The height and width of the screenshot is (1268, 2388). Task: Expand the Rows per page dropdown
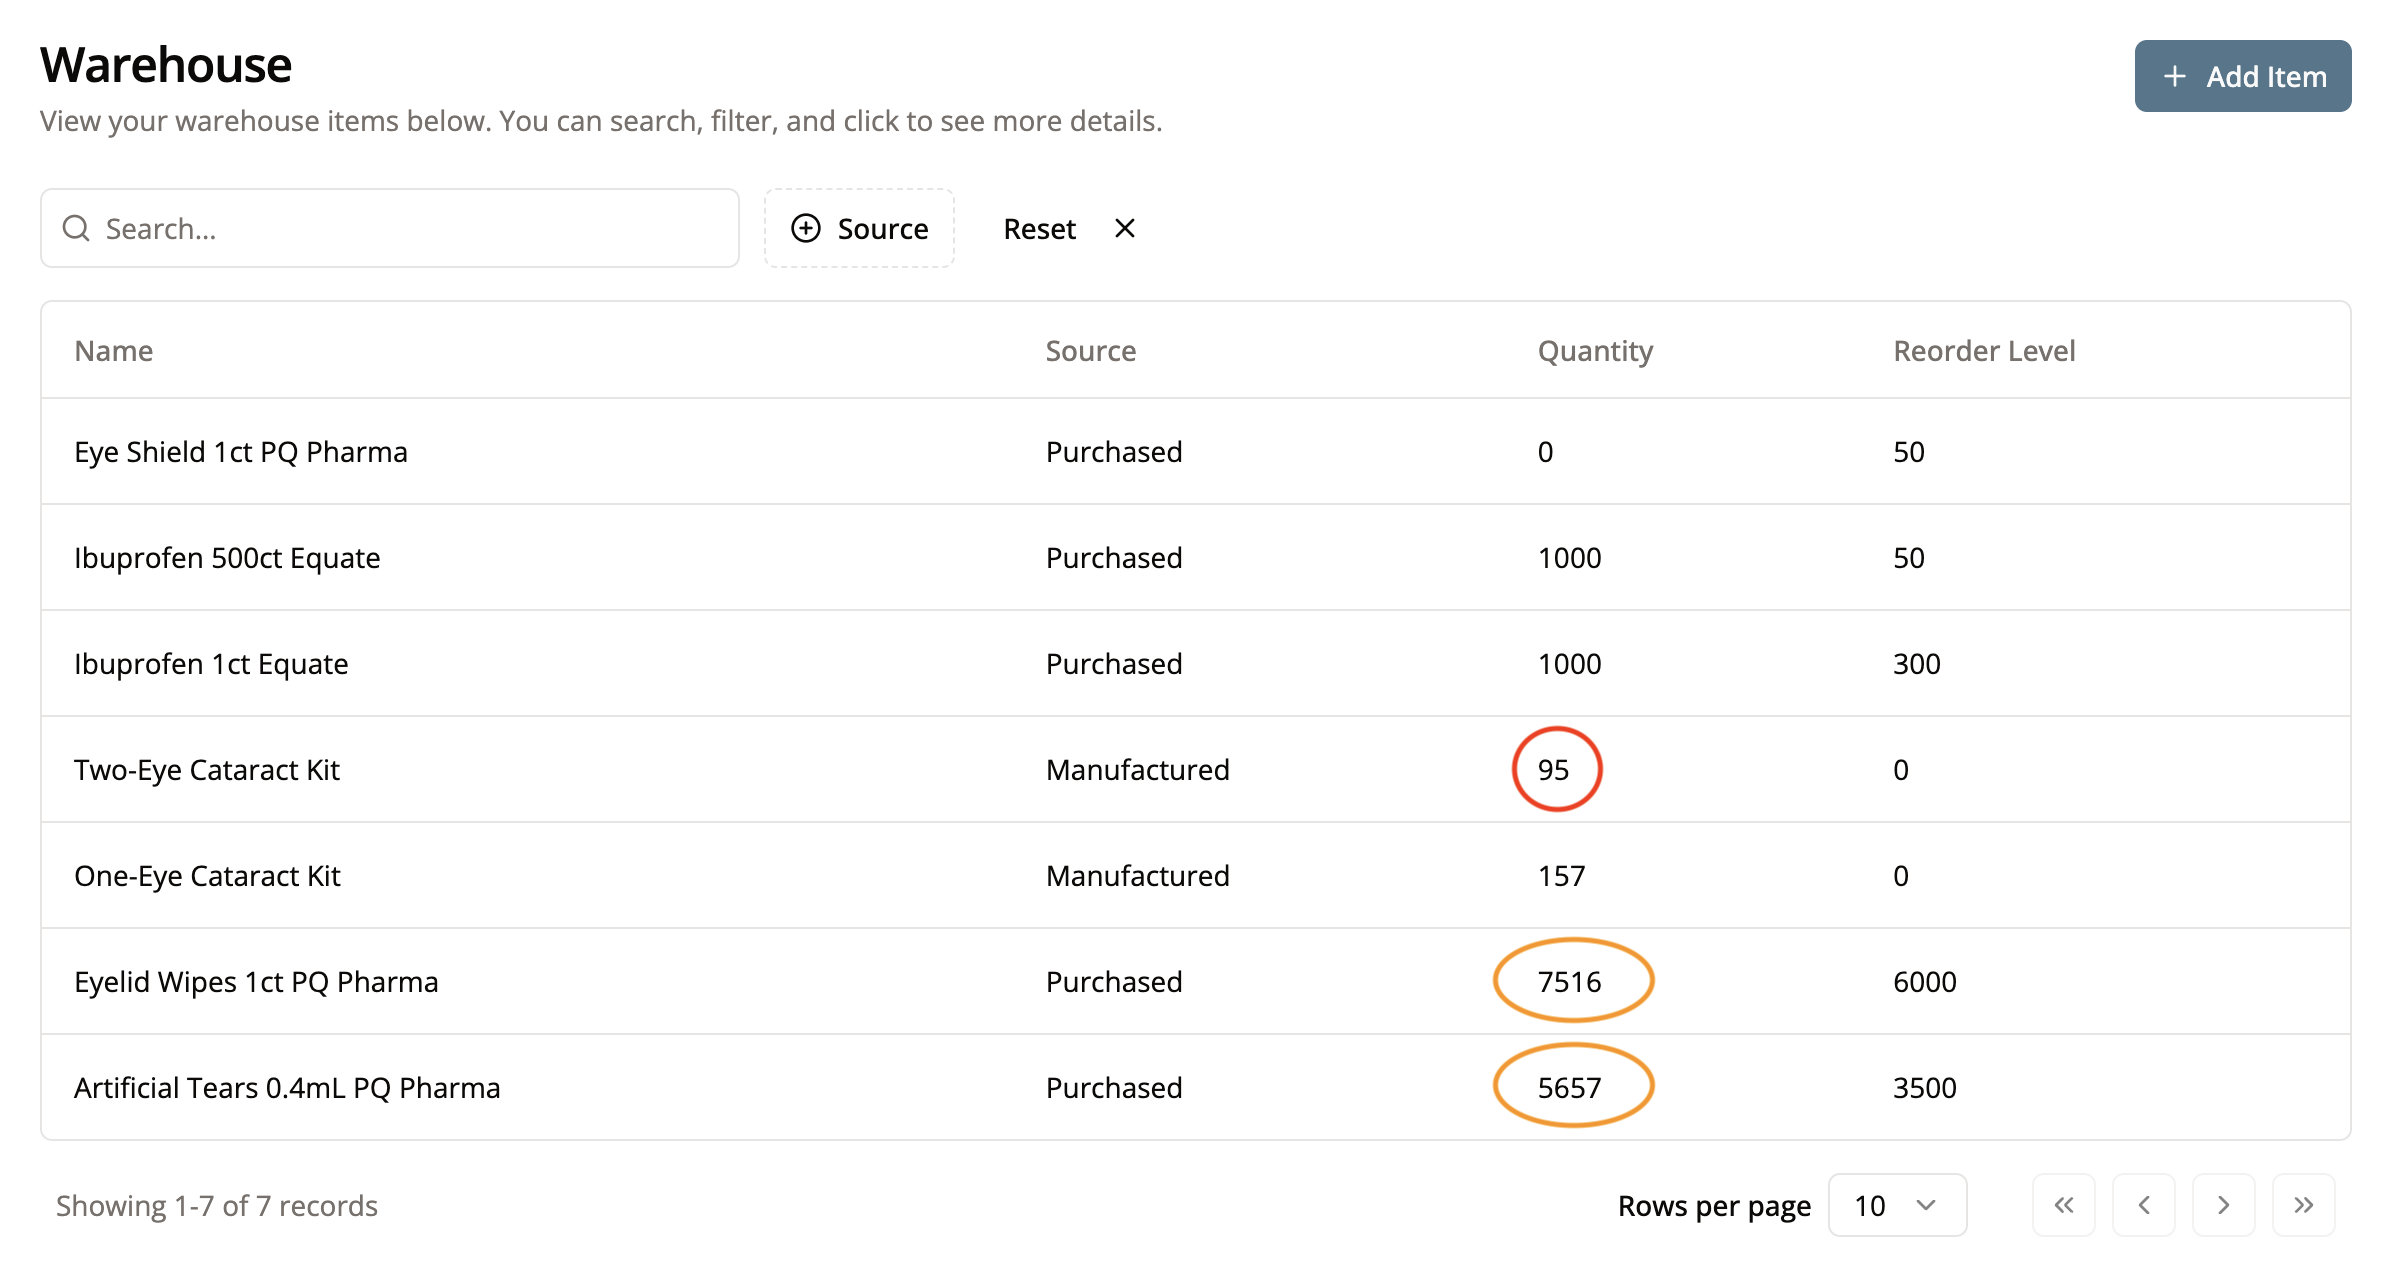pyautogui.click(x=1896, y=1205)
